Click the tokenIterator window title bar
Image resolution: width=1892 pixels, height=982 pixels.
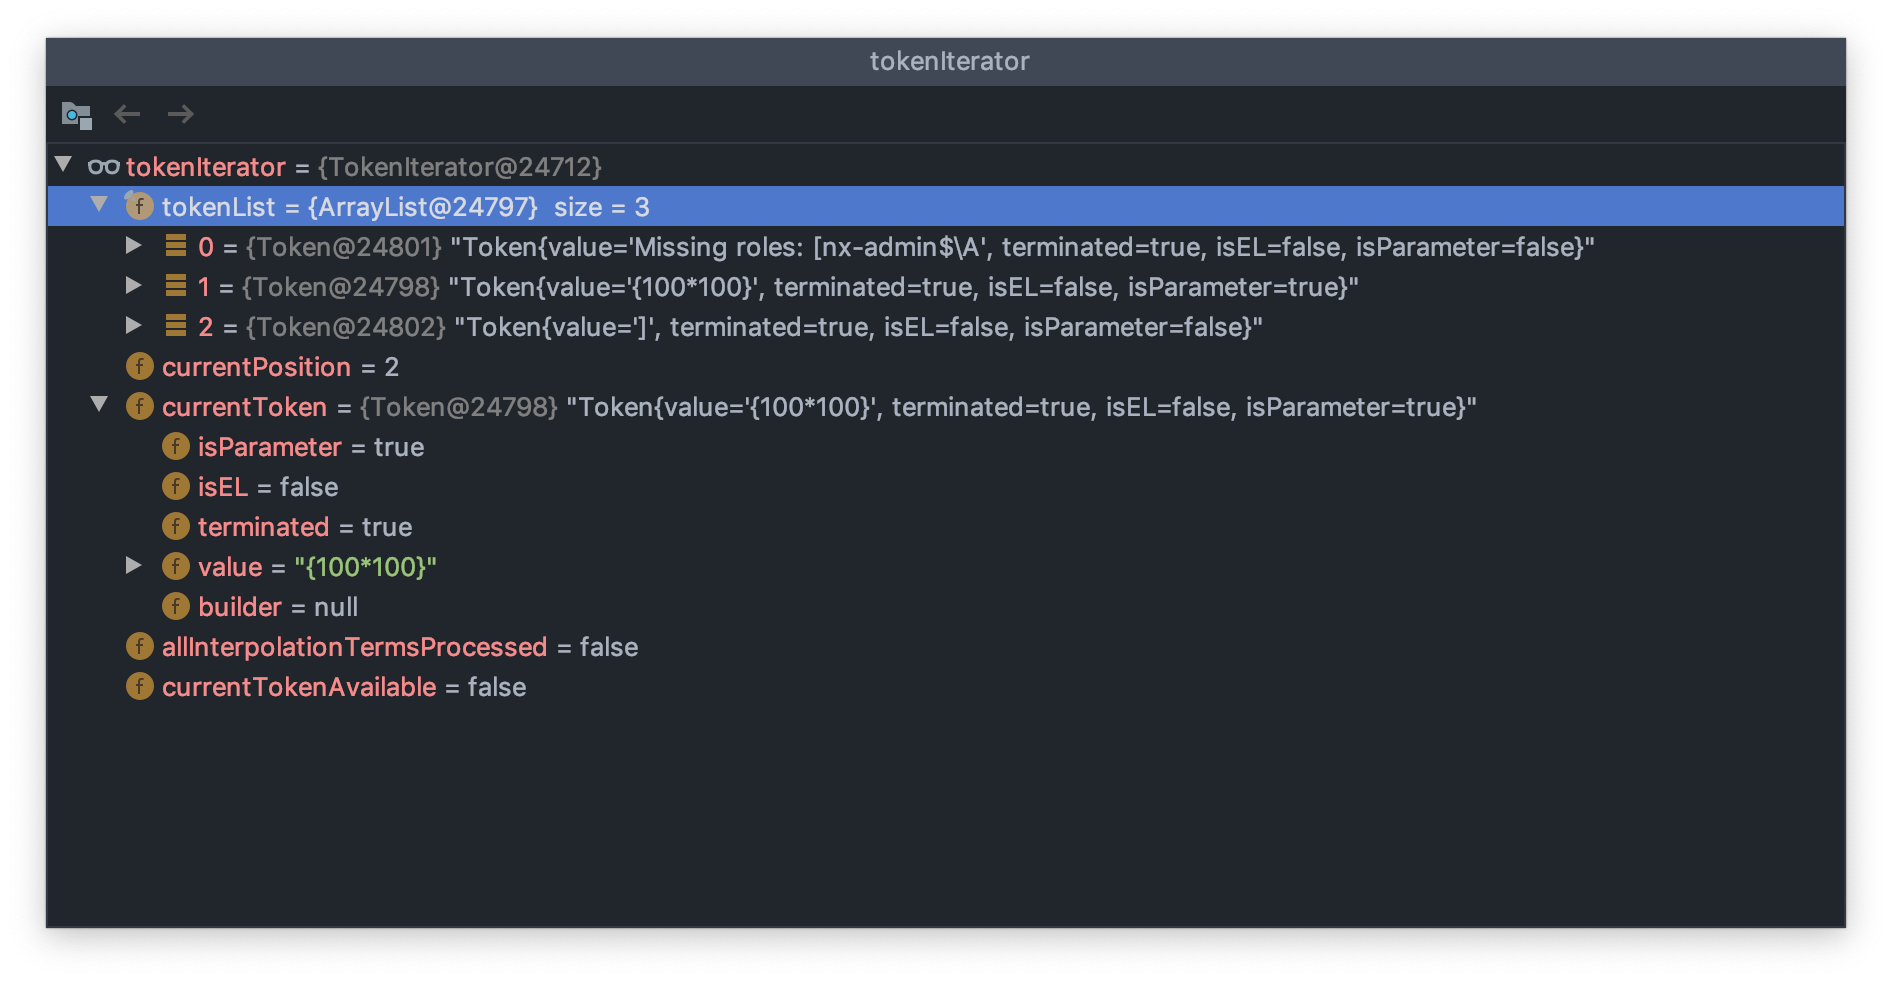tap(946, 61)
